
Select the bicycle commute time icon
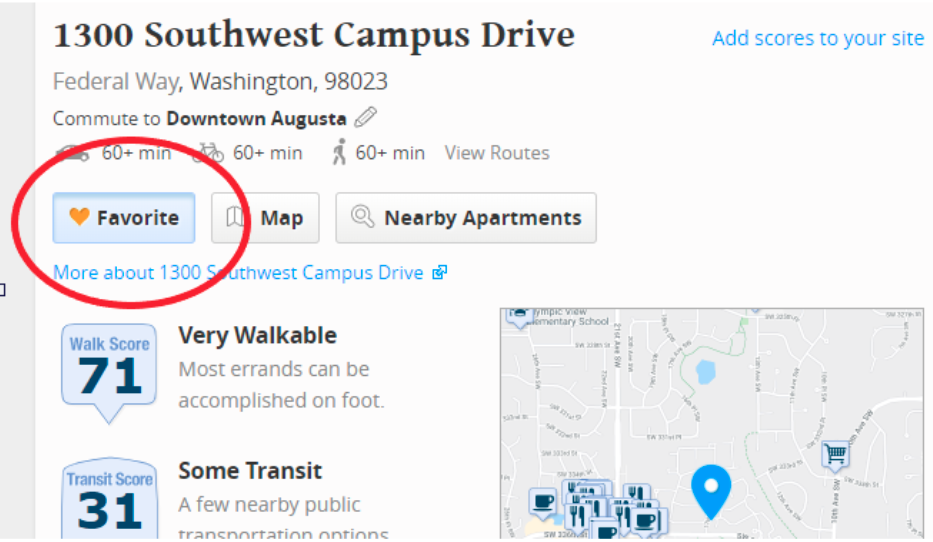click(x=208, y=153)
